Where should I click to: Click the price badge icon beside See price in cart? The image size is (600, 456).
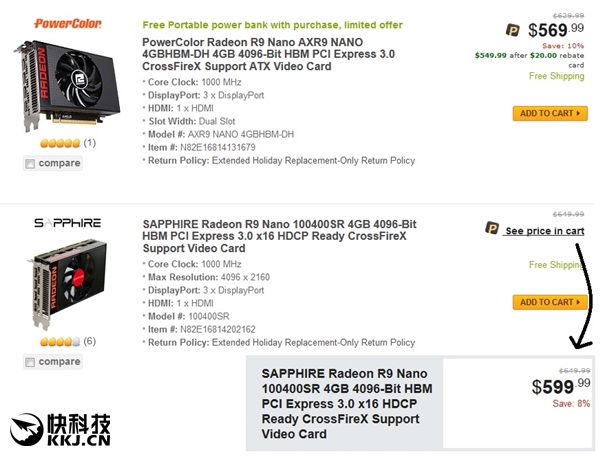(492, 229)
